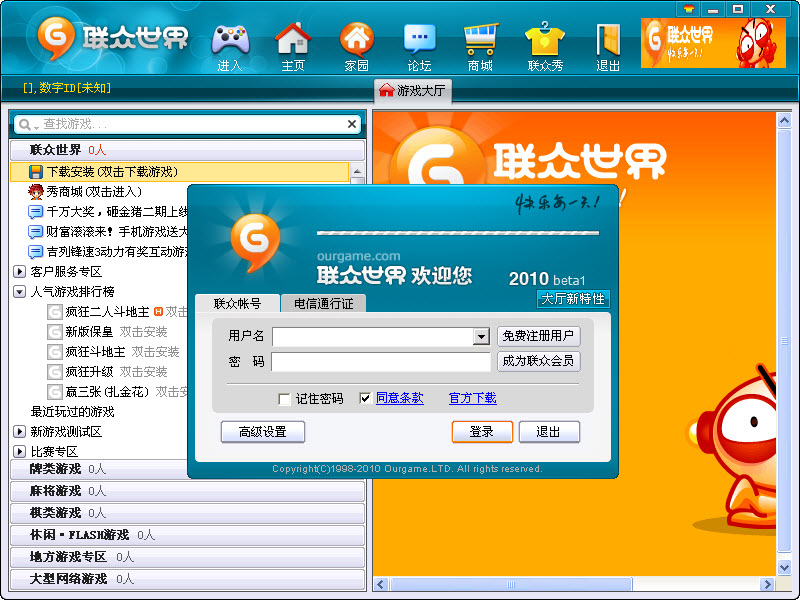
Task: Click the orange H badge after 疯狂二人斗地主
Action: 158,311
